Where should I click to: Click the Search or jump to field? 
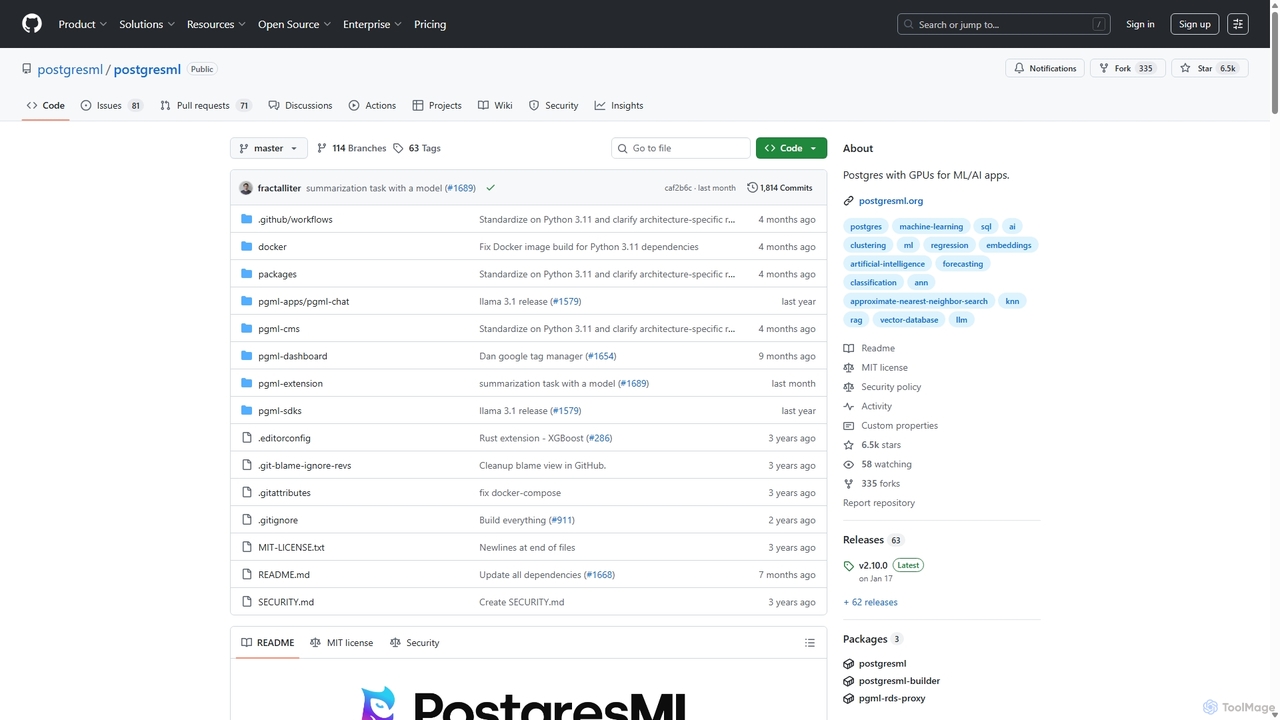point(1004,24)
